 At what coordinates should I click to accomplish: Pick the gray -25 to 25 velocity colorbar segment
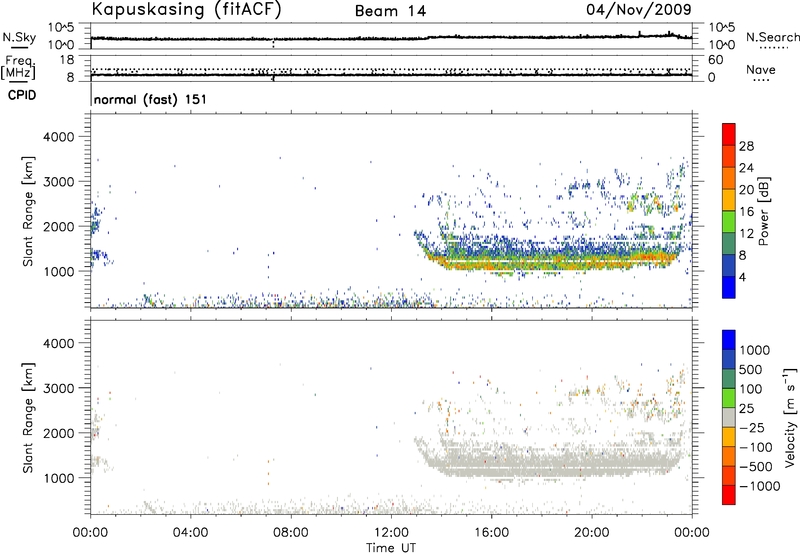[x=729, y=417]
